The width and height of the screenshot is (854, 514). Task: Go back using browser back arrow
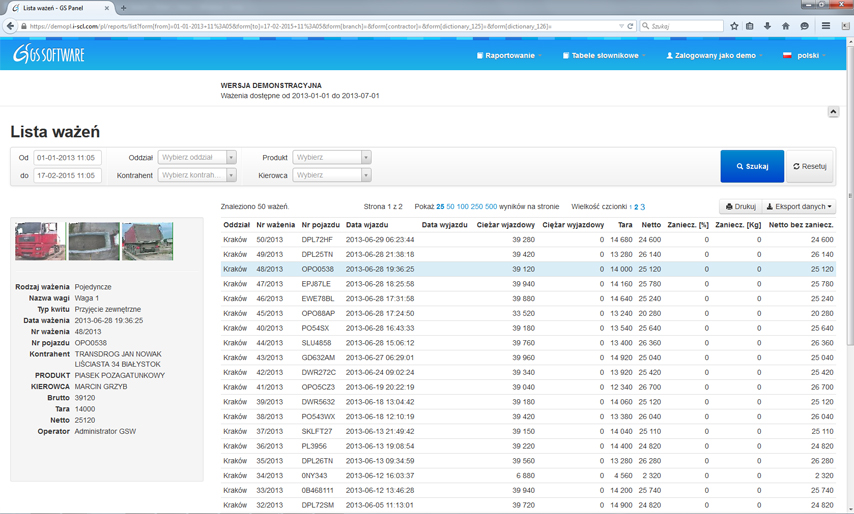click(11, 26)
